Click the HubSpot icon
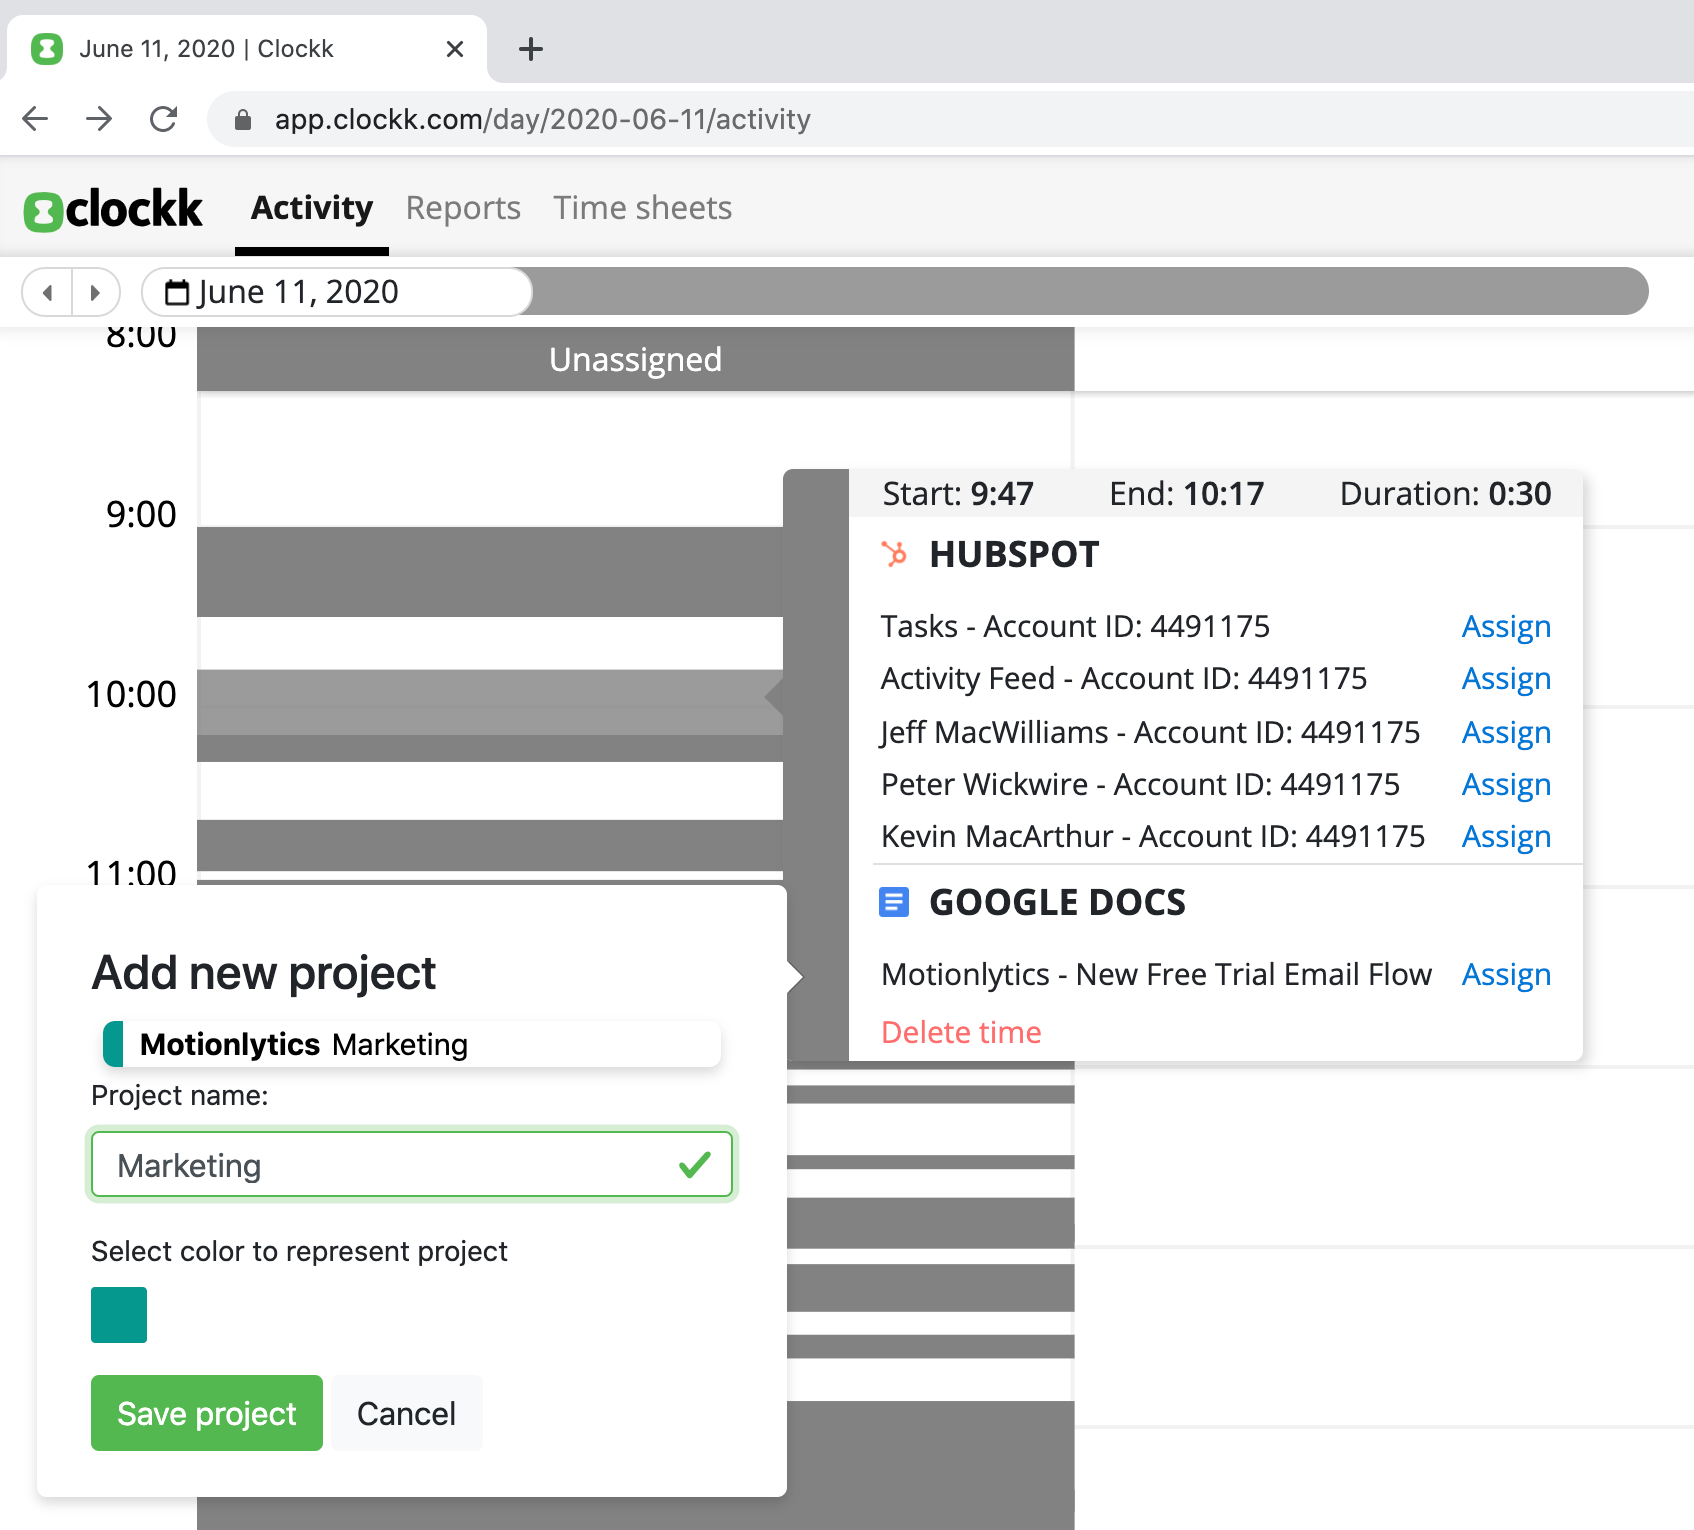 pos(894,553)
